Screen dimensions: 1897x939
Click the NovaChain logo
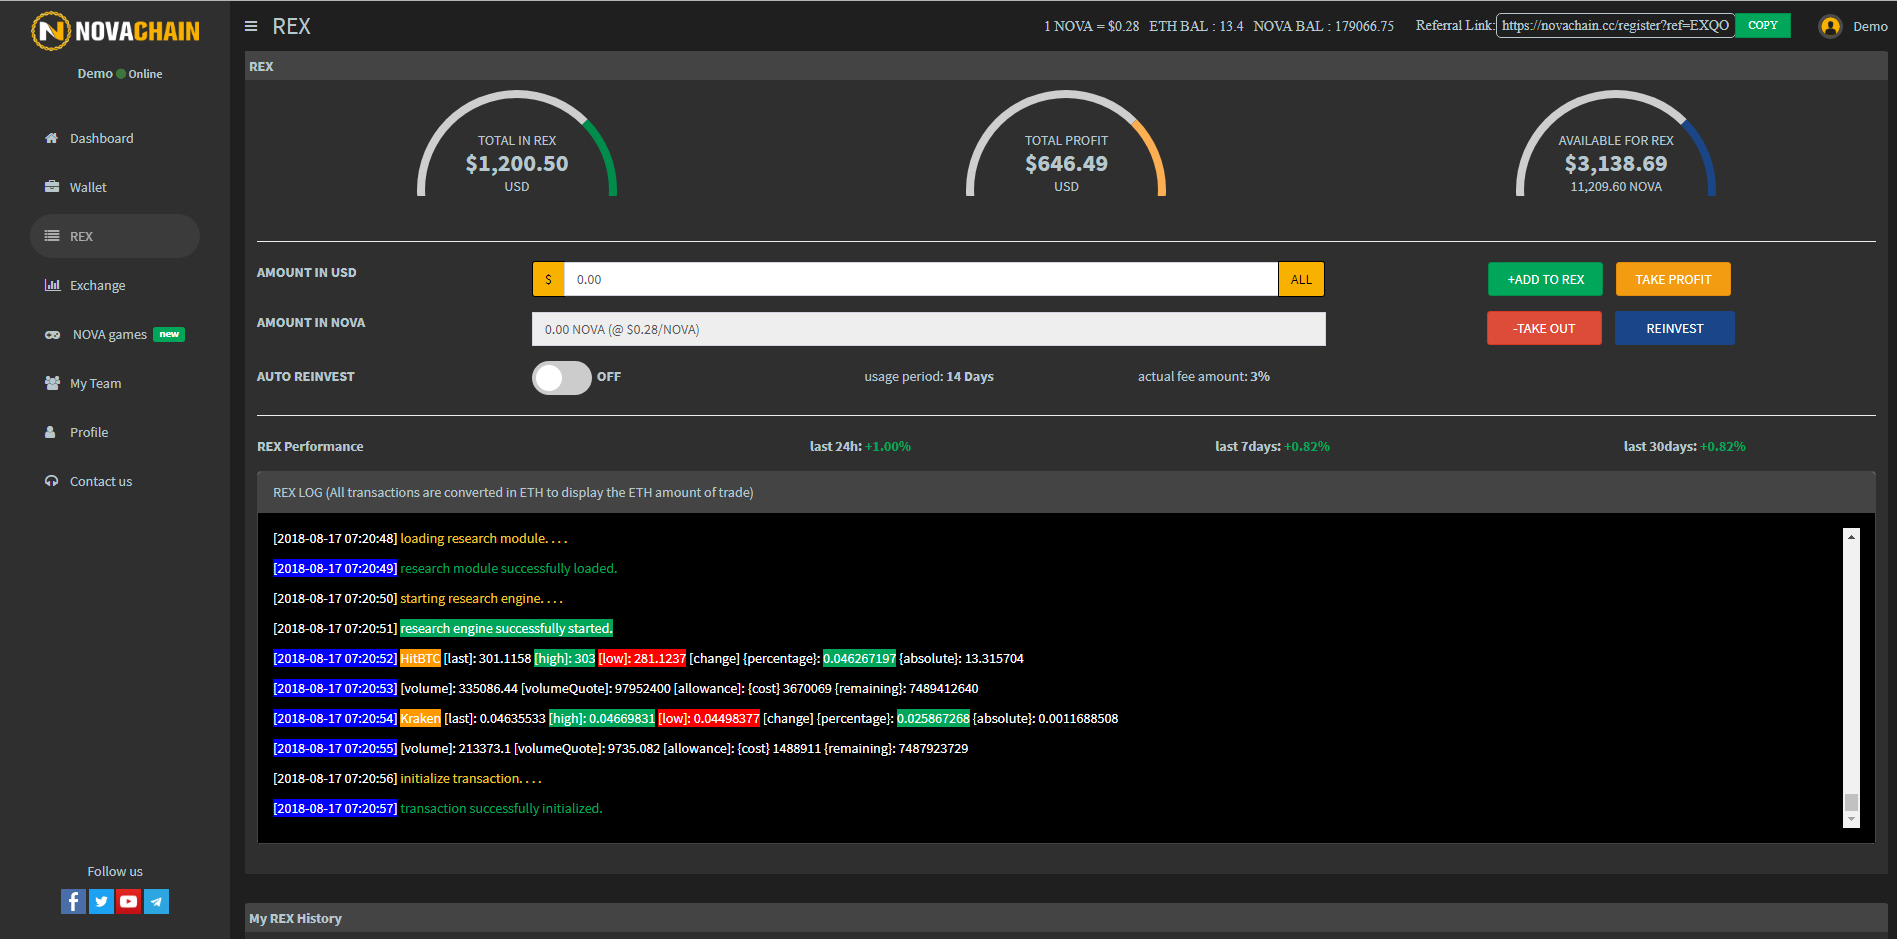coord(115,31)
